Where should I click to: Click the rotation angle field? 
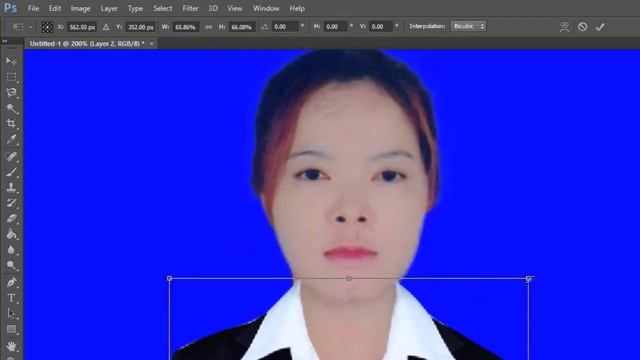(285, 27)
